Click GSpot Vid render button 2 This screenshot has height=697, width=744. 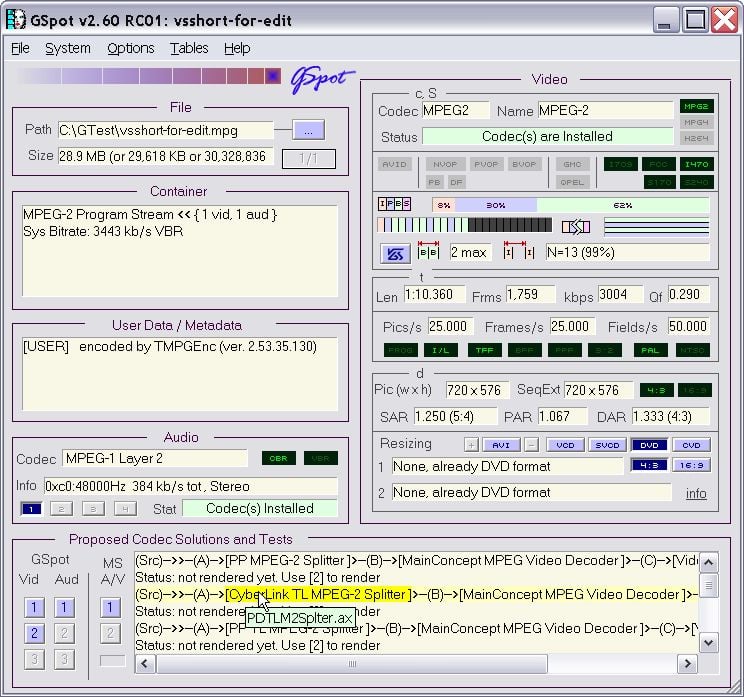34,633
